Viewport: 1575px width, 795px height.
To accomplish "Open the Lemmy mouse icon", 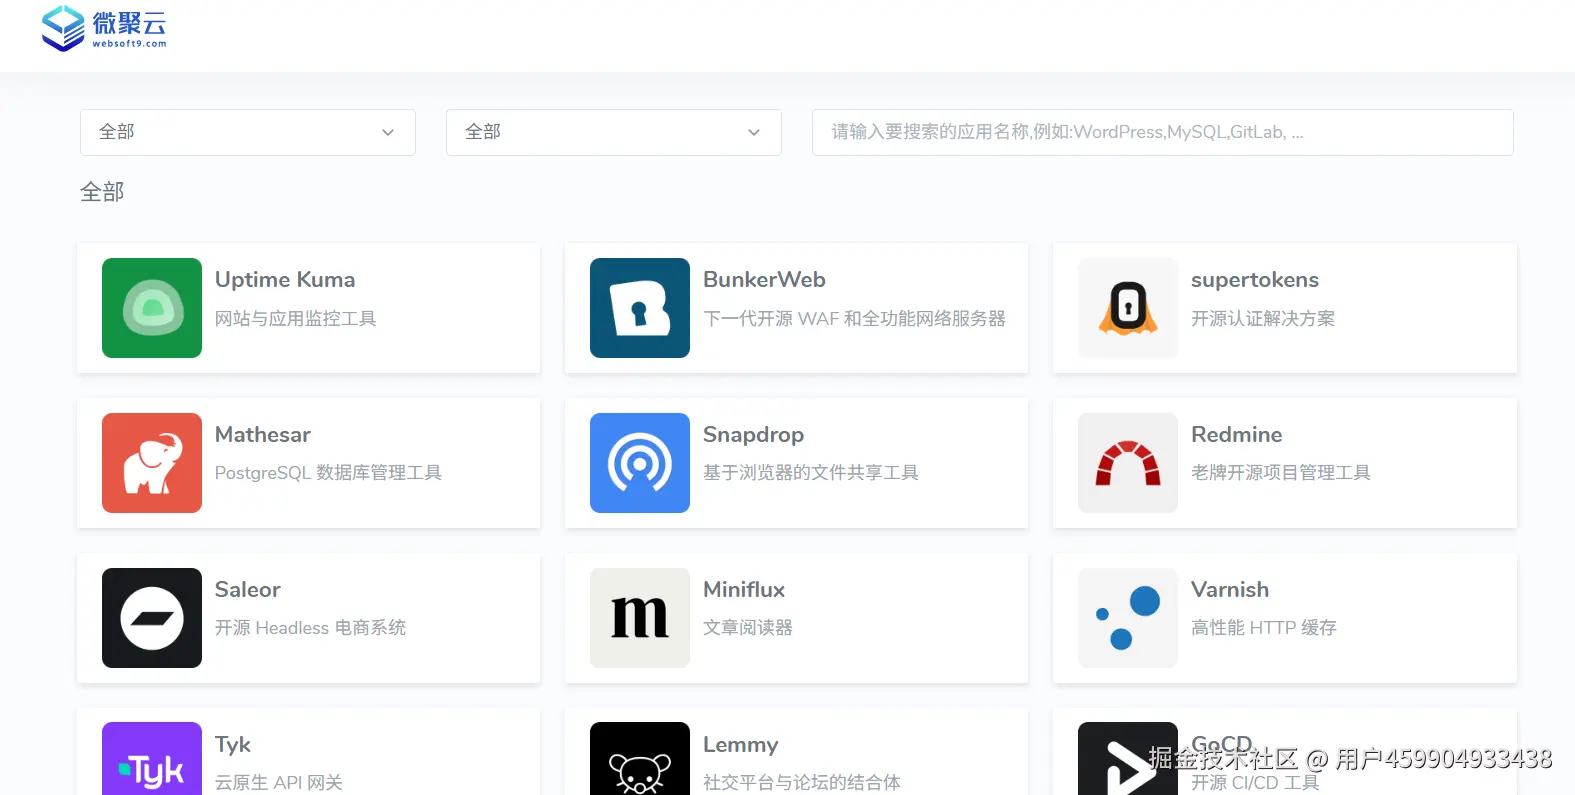I will (640, 759).
